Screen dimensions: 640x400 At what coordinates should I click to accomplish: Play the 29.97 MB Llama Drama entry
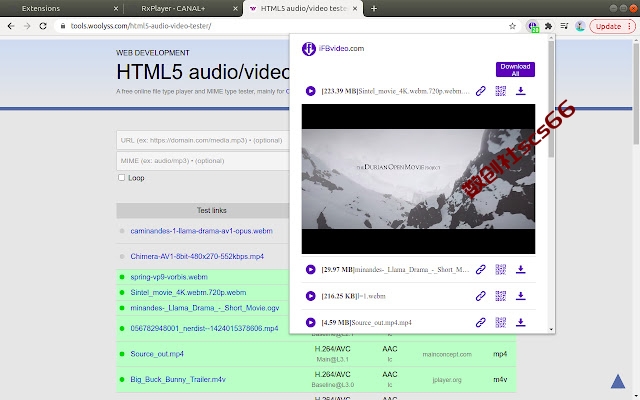point(311,269)
